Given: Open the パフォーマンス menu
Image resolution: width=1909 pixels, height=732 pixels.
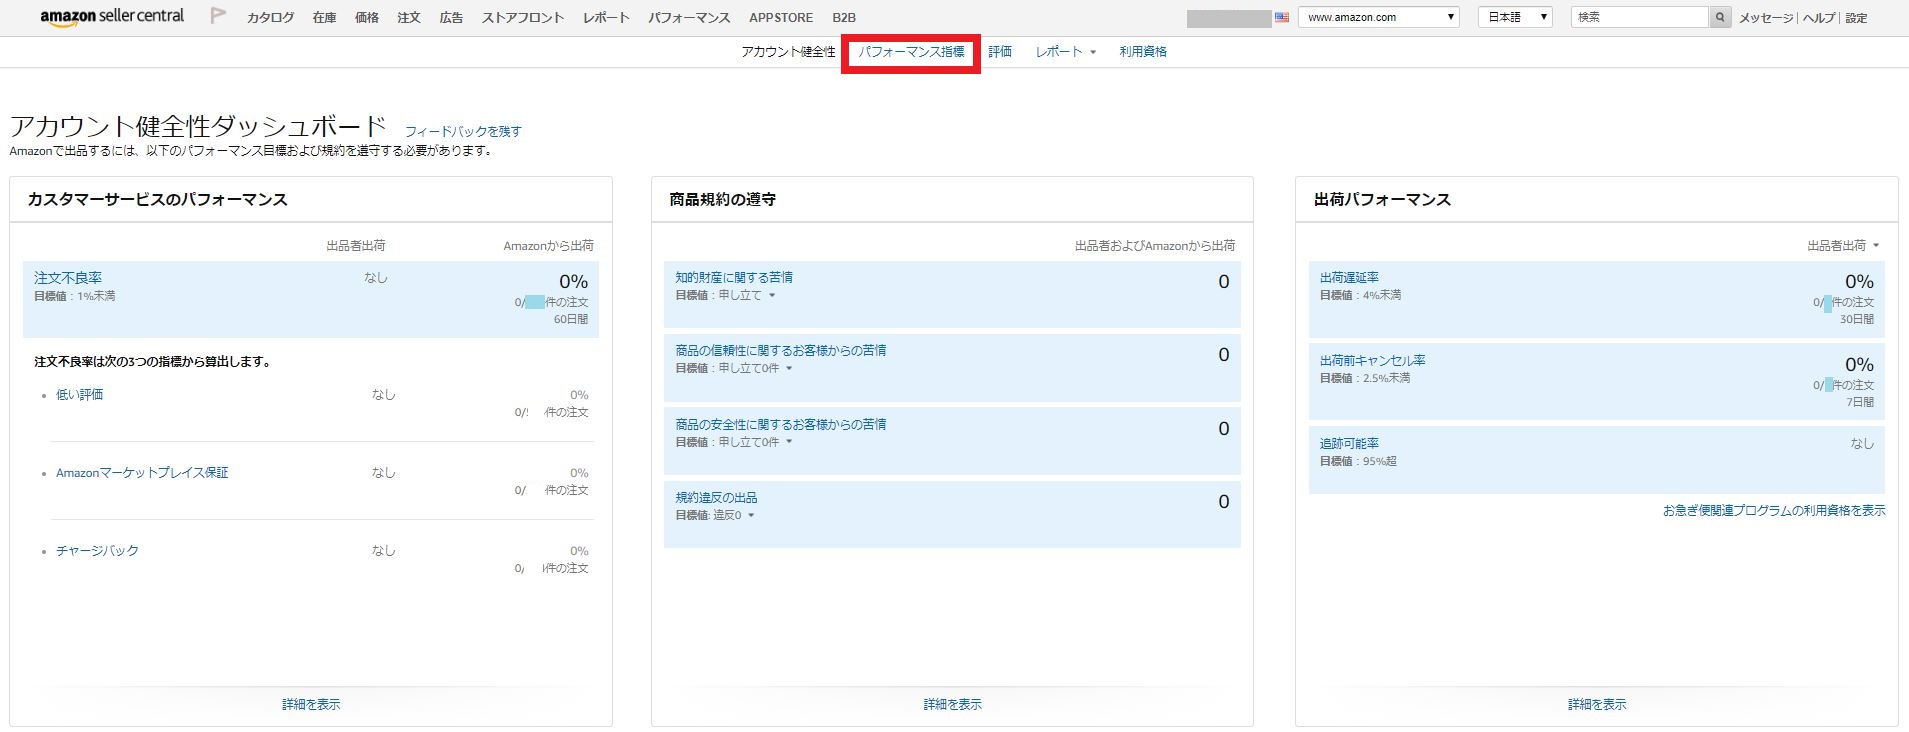Looking at the screenshot, I should point(689,18).
